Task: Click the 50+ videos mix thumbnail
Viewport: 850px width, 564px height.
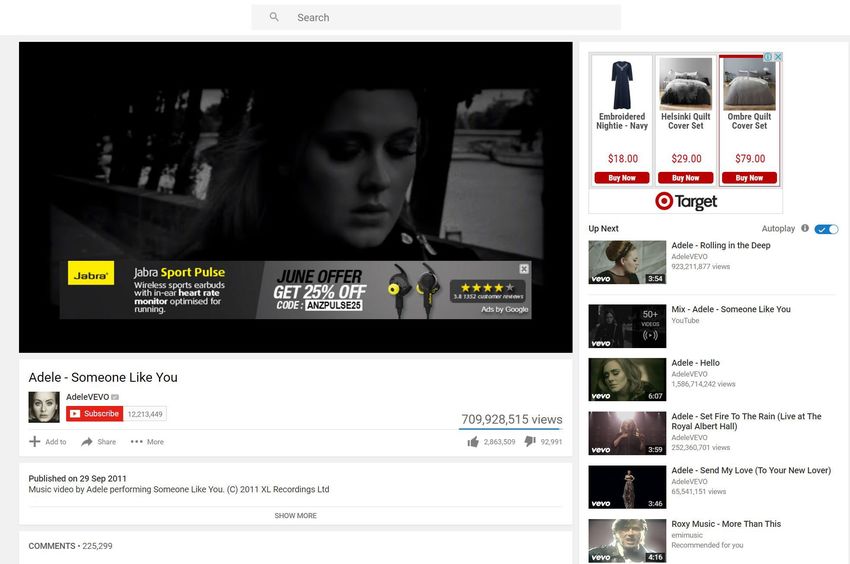Action: point(627,326)
